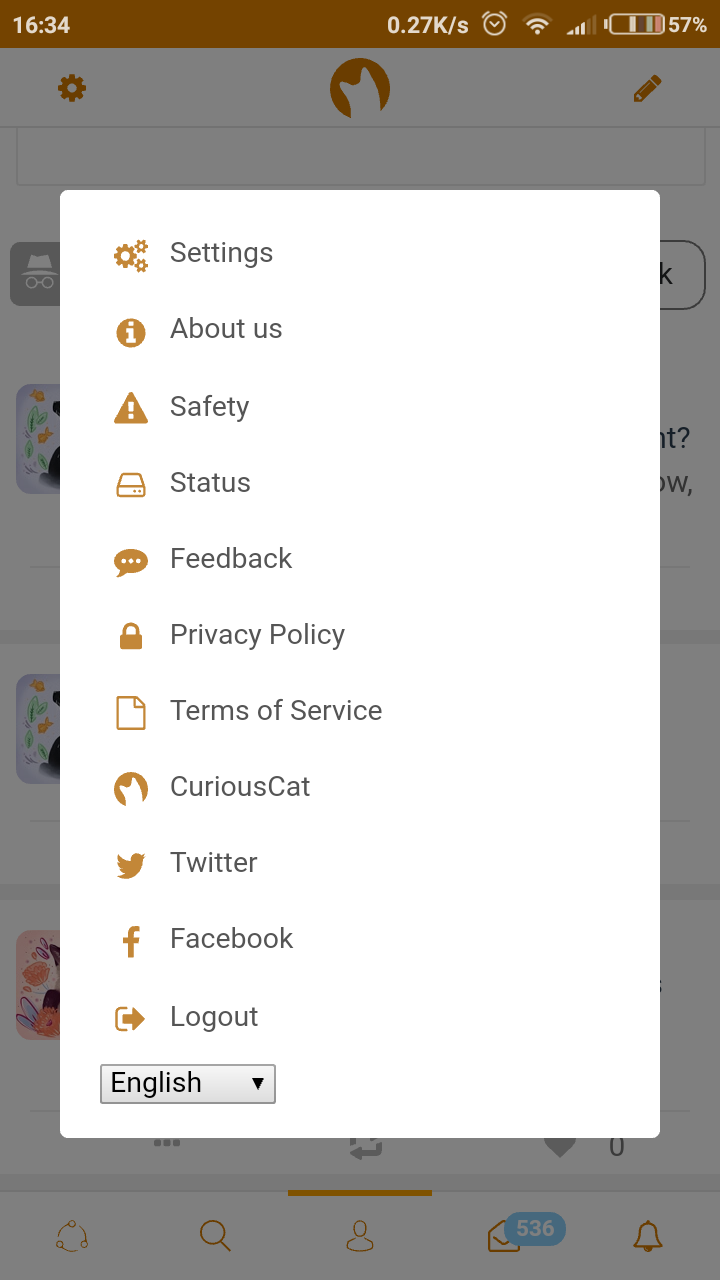This screenshot has height=1280, width=720.
Task: Tap the Twitter bird icon
Action: pos(131,865)
